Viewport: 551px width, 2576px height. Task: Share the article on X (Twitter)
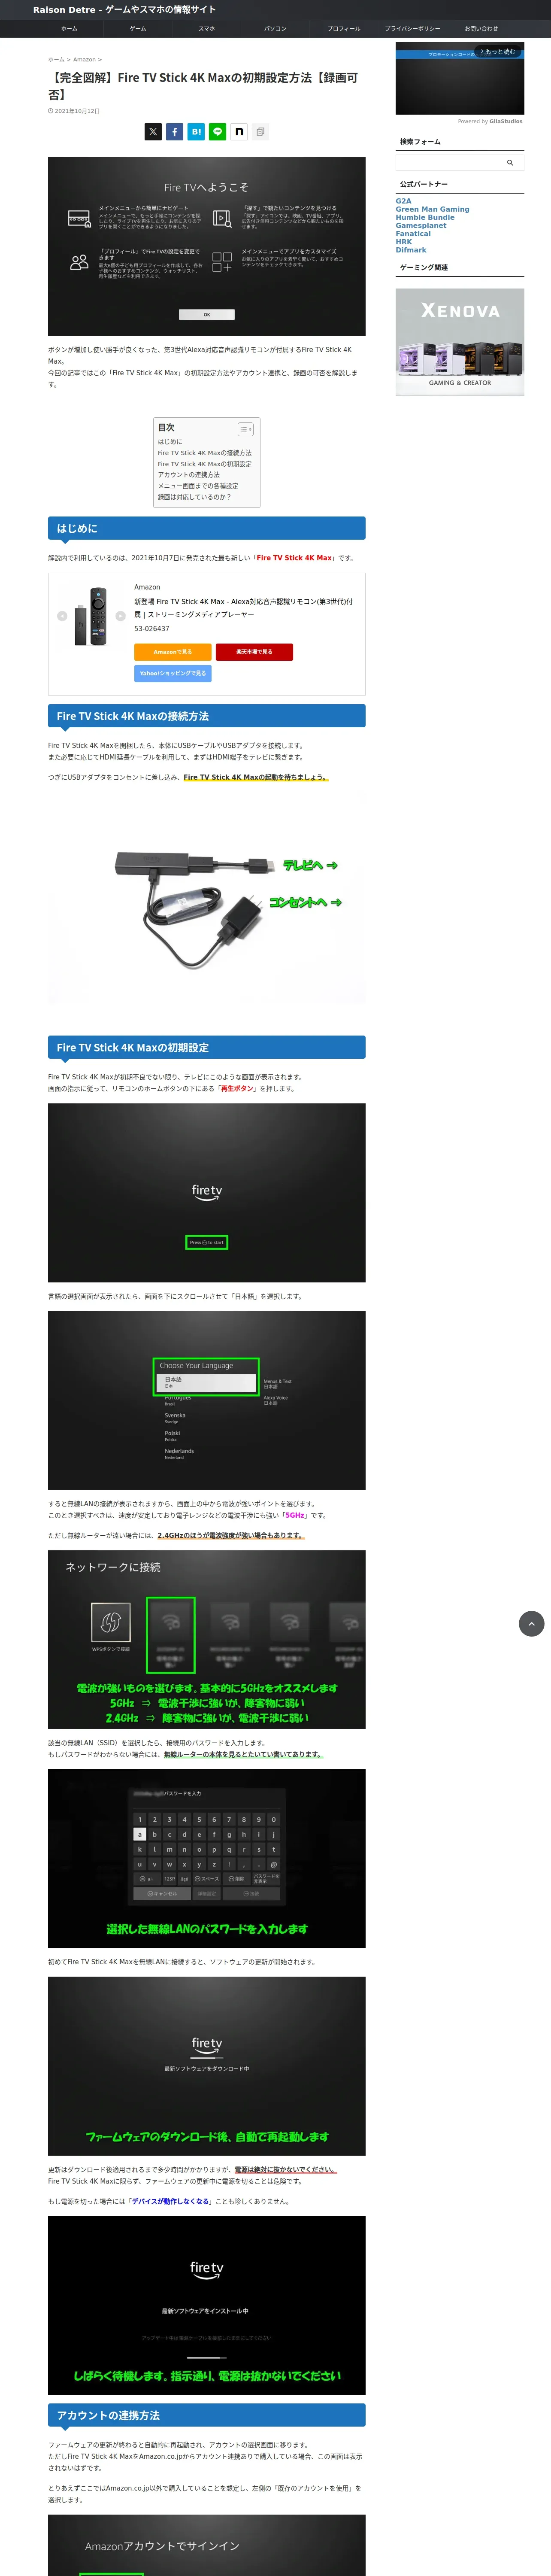(153, 131)
